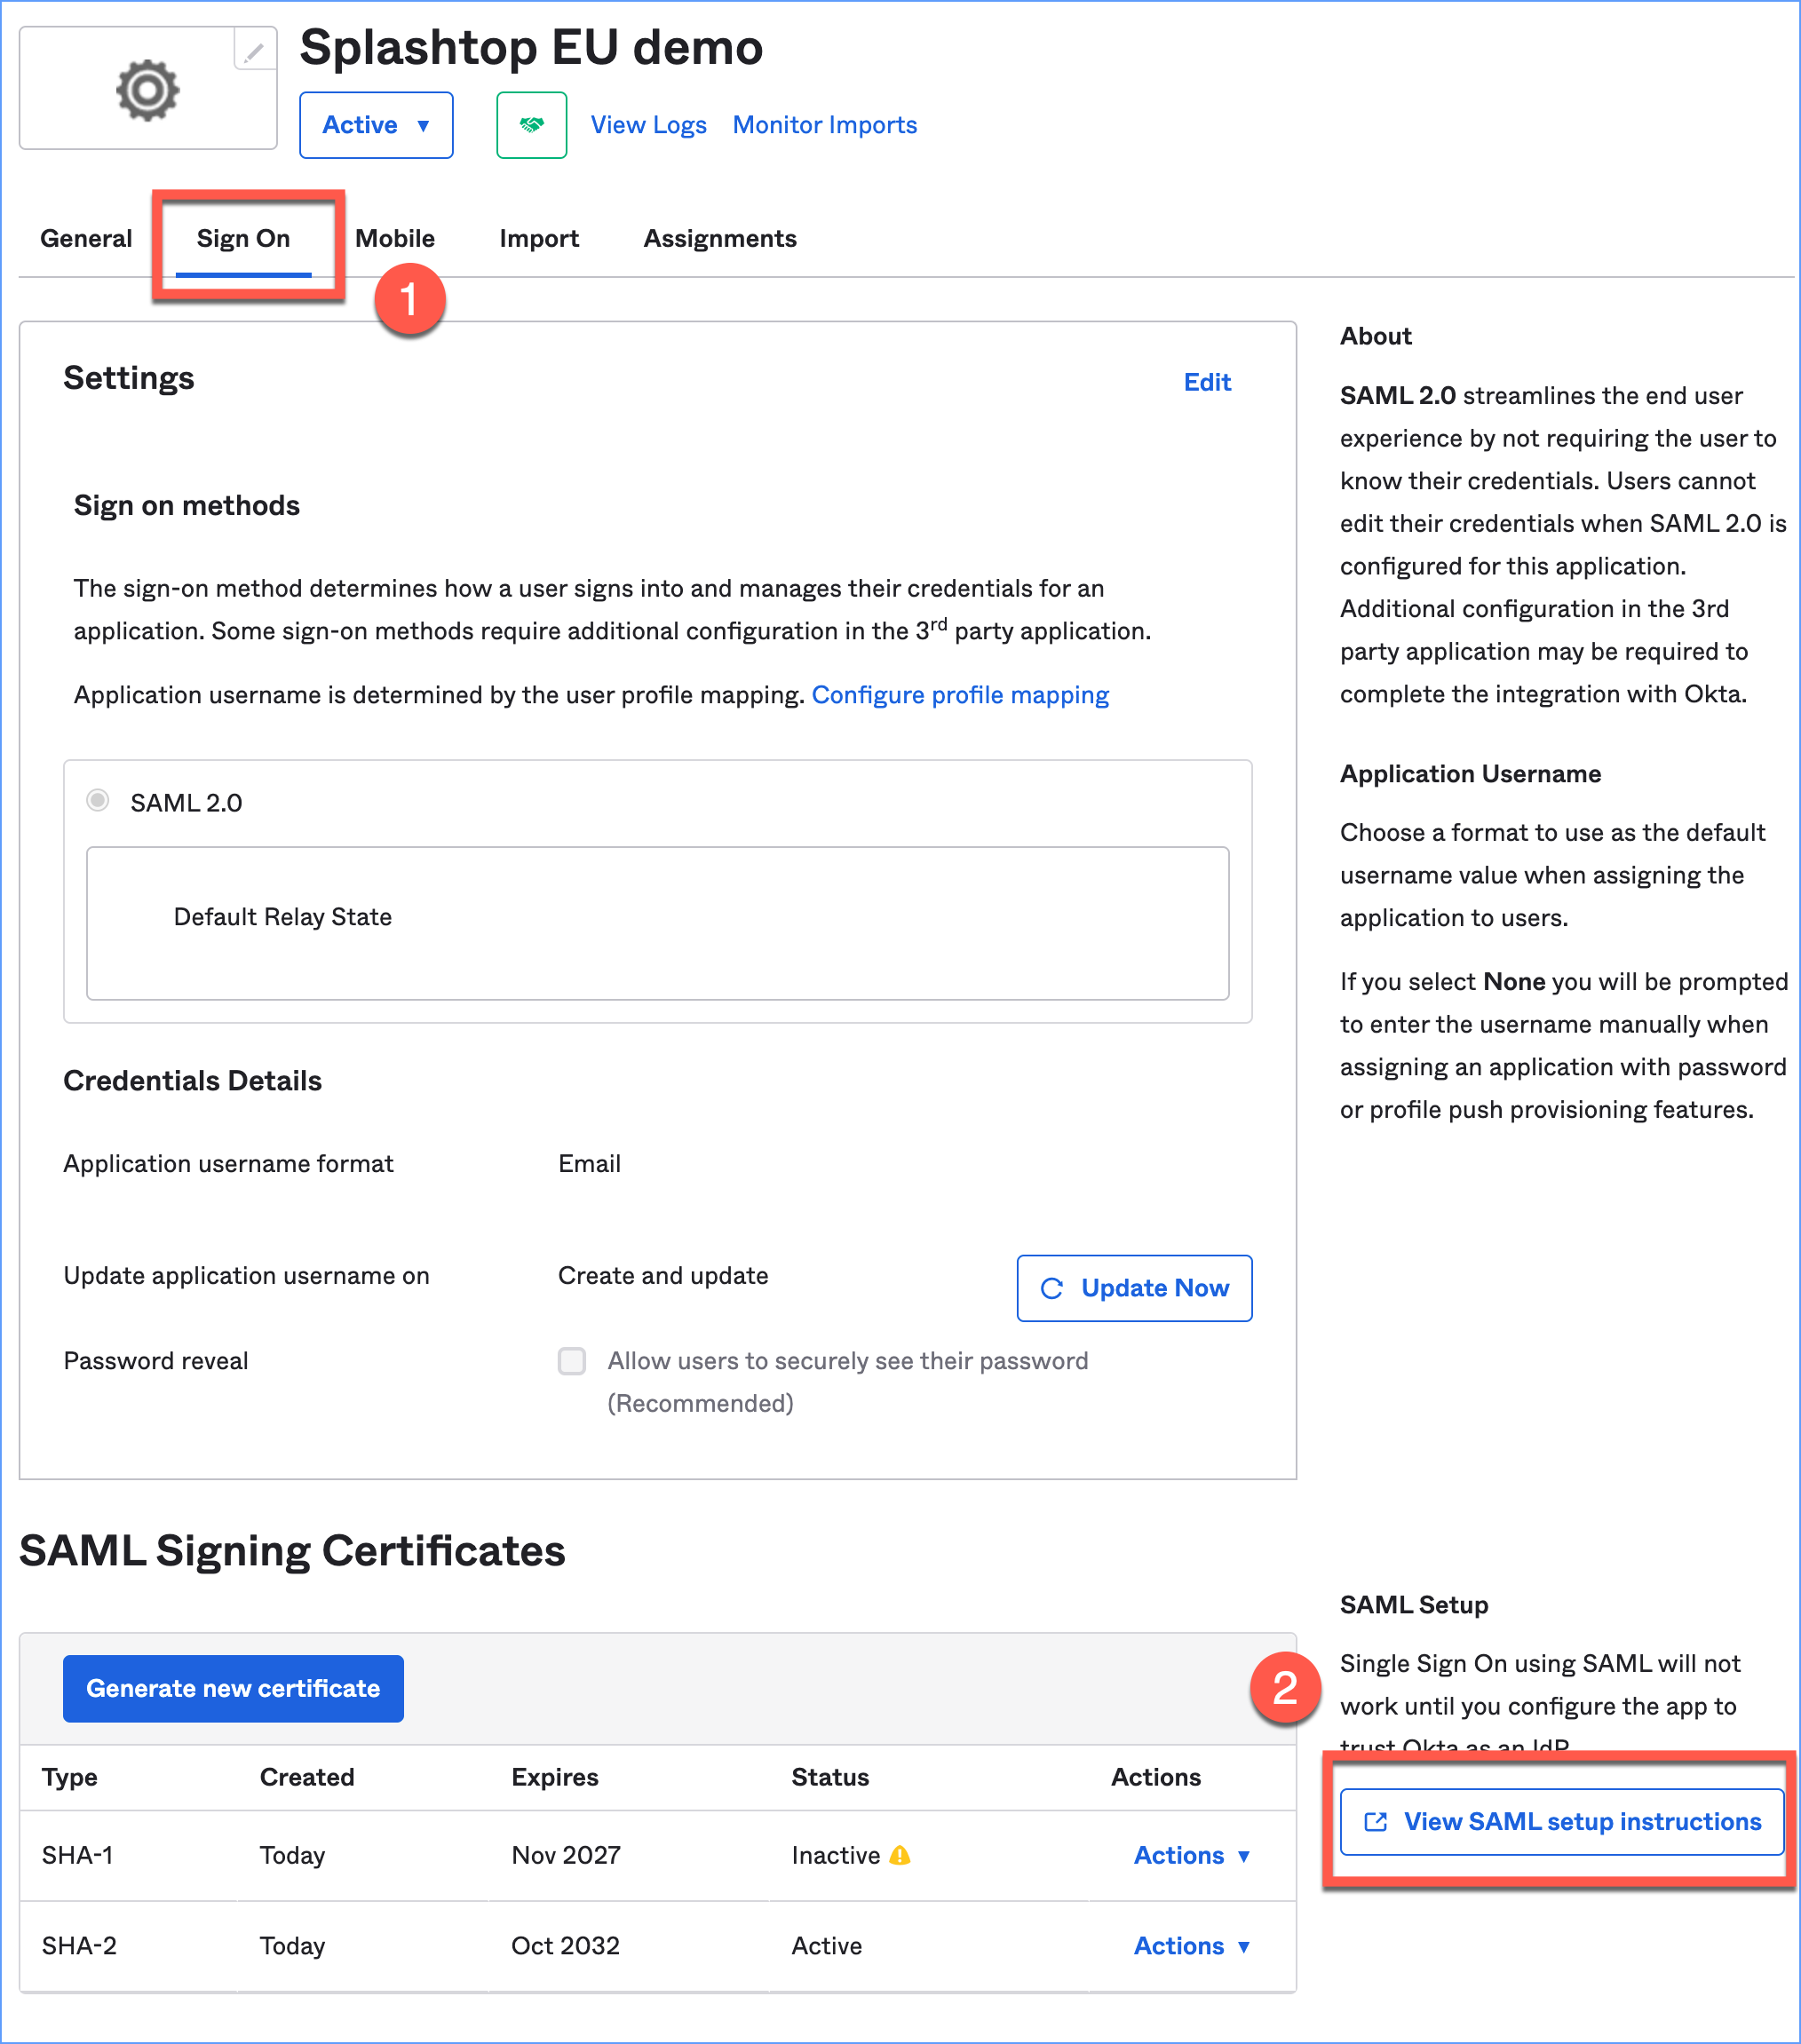Screen dimensions: 1801x2044
Task: Click the Oct 2032 expiry cell
Action: click(565, 1945)
